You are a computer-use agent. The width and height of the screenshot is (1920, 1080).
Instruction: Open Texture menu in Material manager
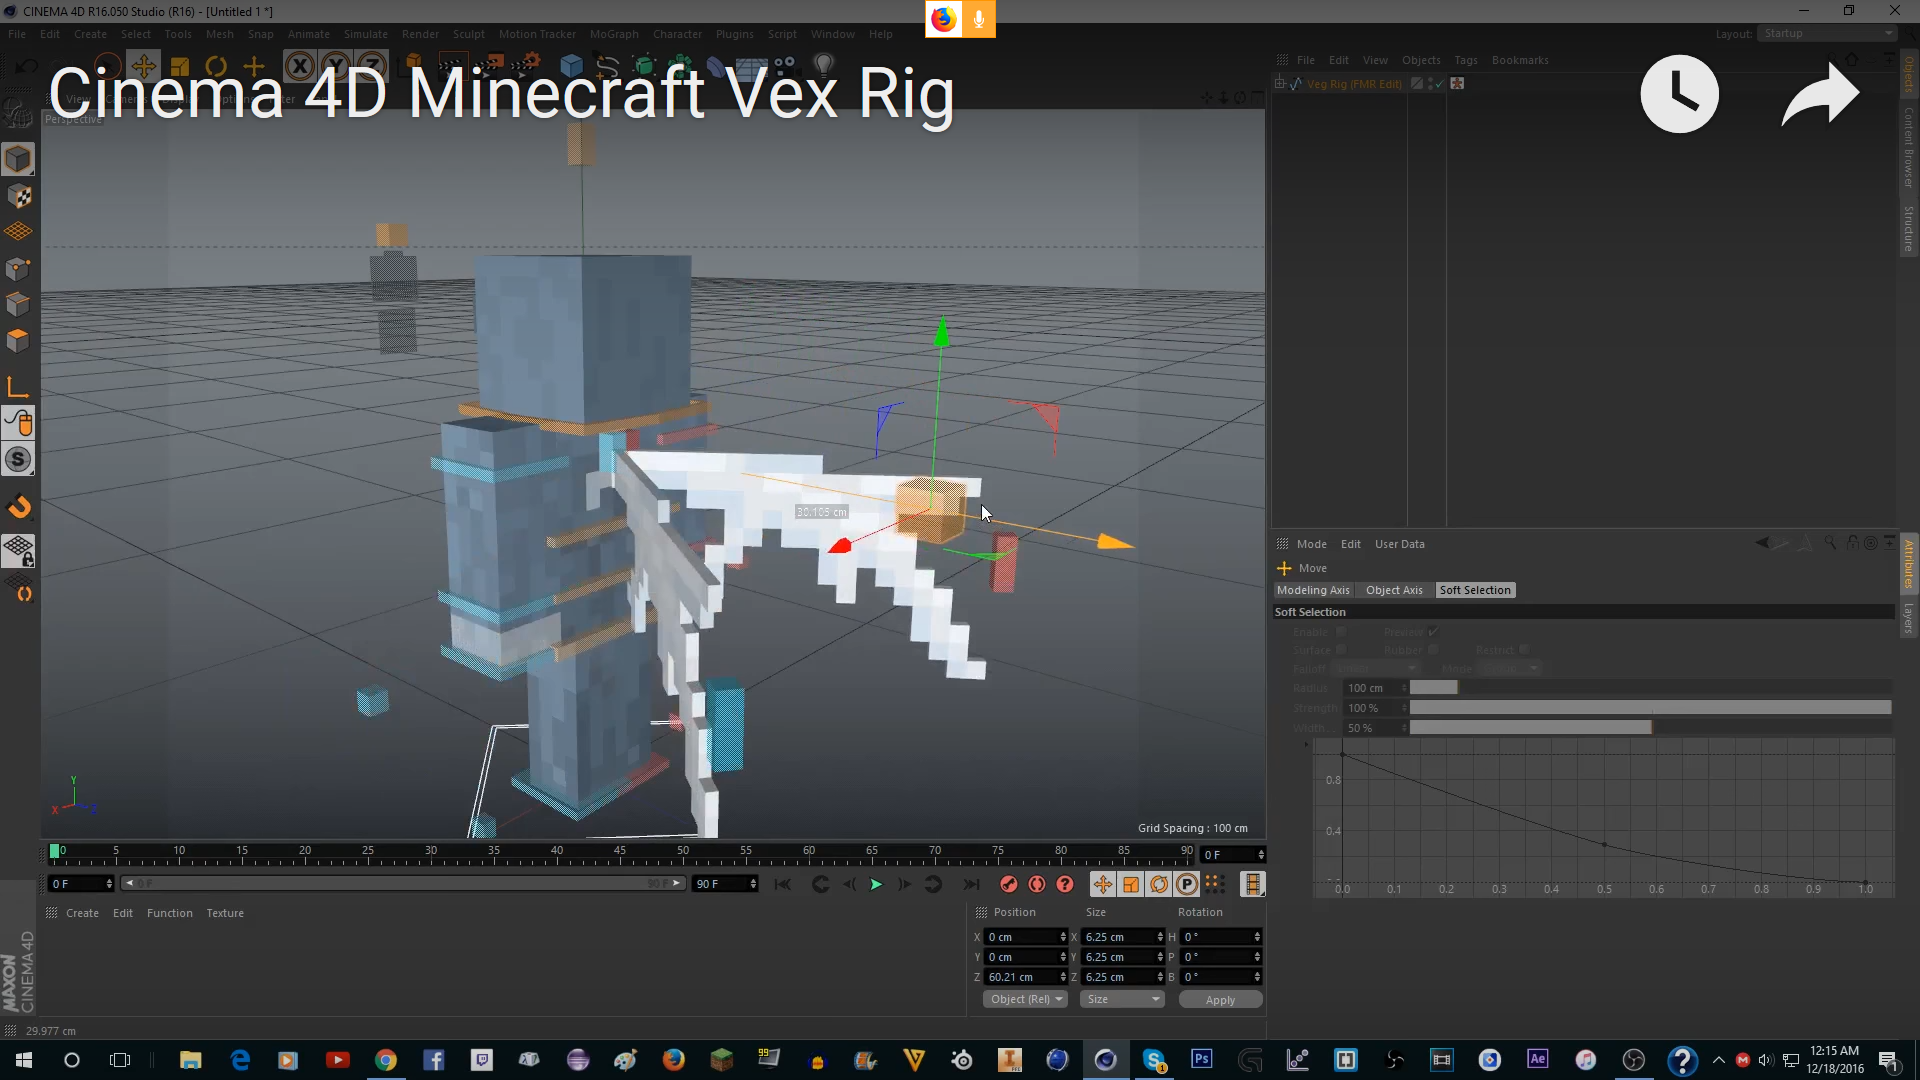[x=225, y=913]
